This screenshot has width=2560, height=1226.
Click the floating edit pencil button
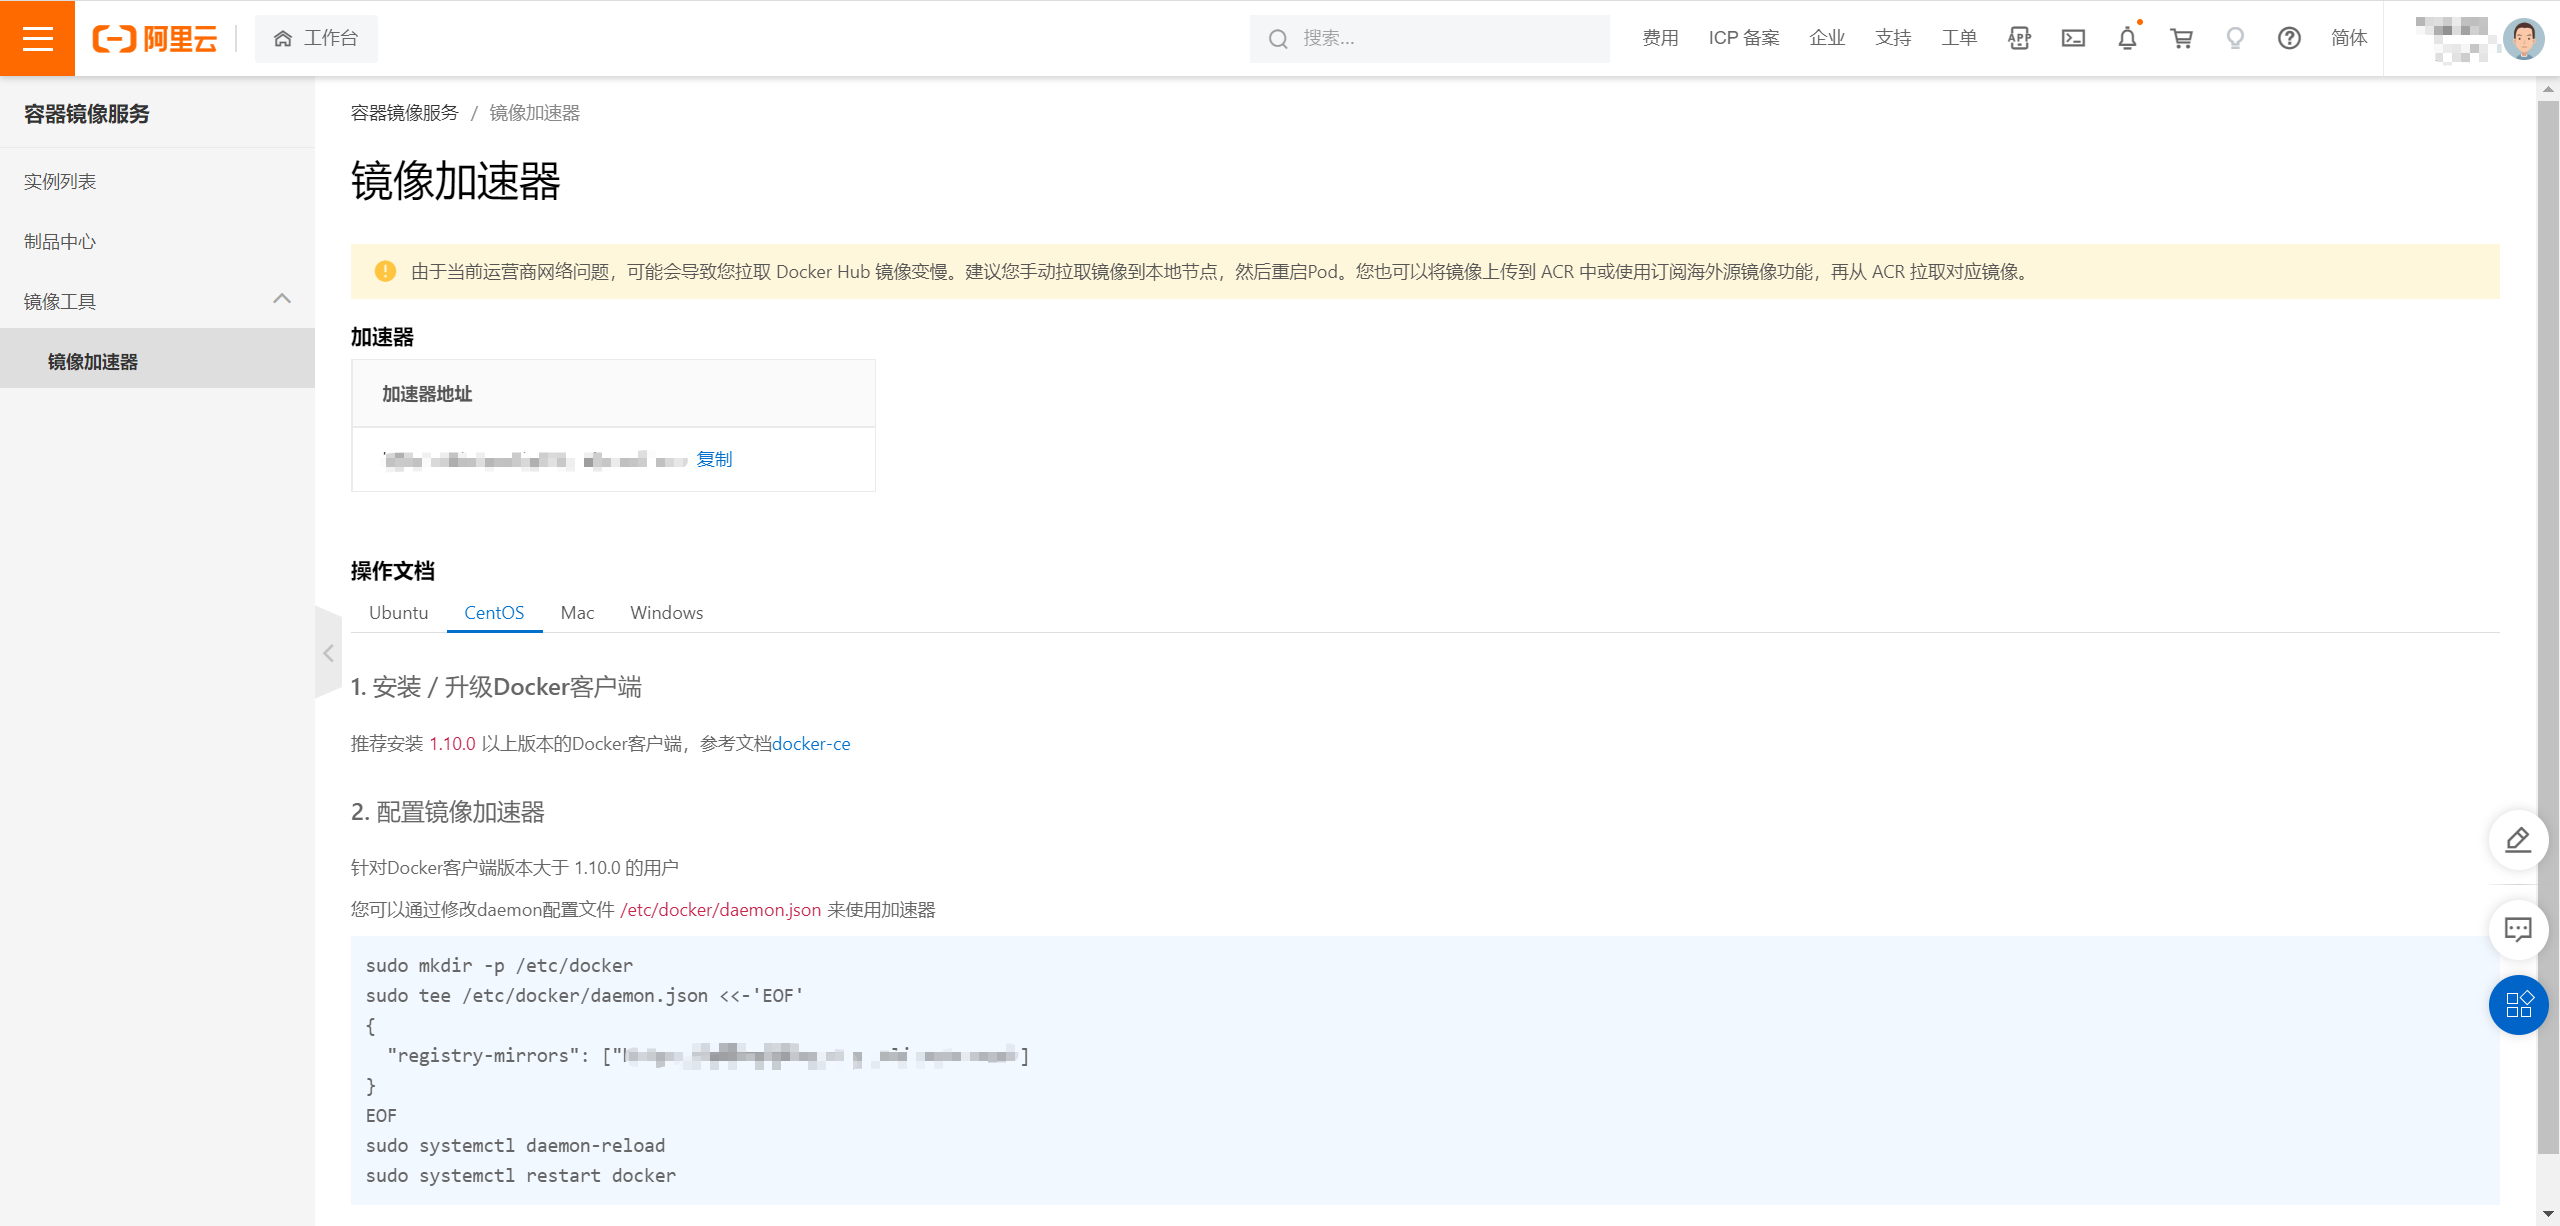tap(2518, 839)
